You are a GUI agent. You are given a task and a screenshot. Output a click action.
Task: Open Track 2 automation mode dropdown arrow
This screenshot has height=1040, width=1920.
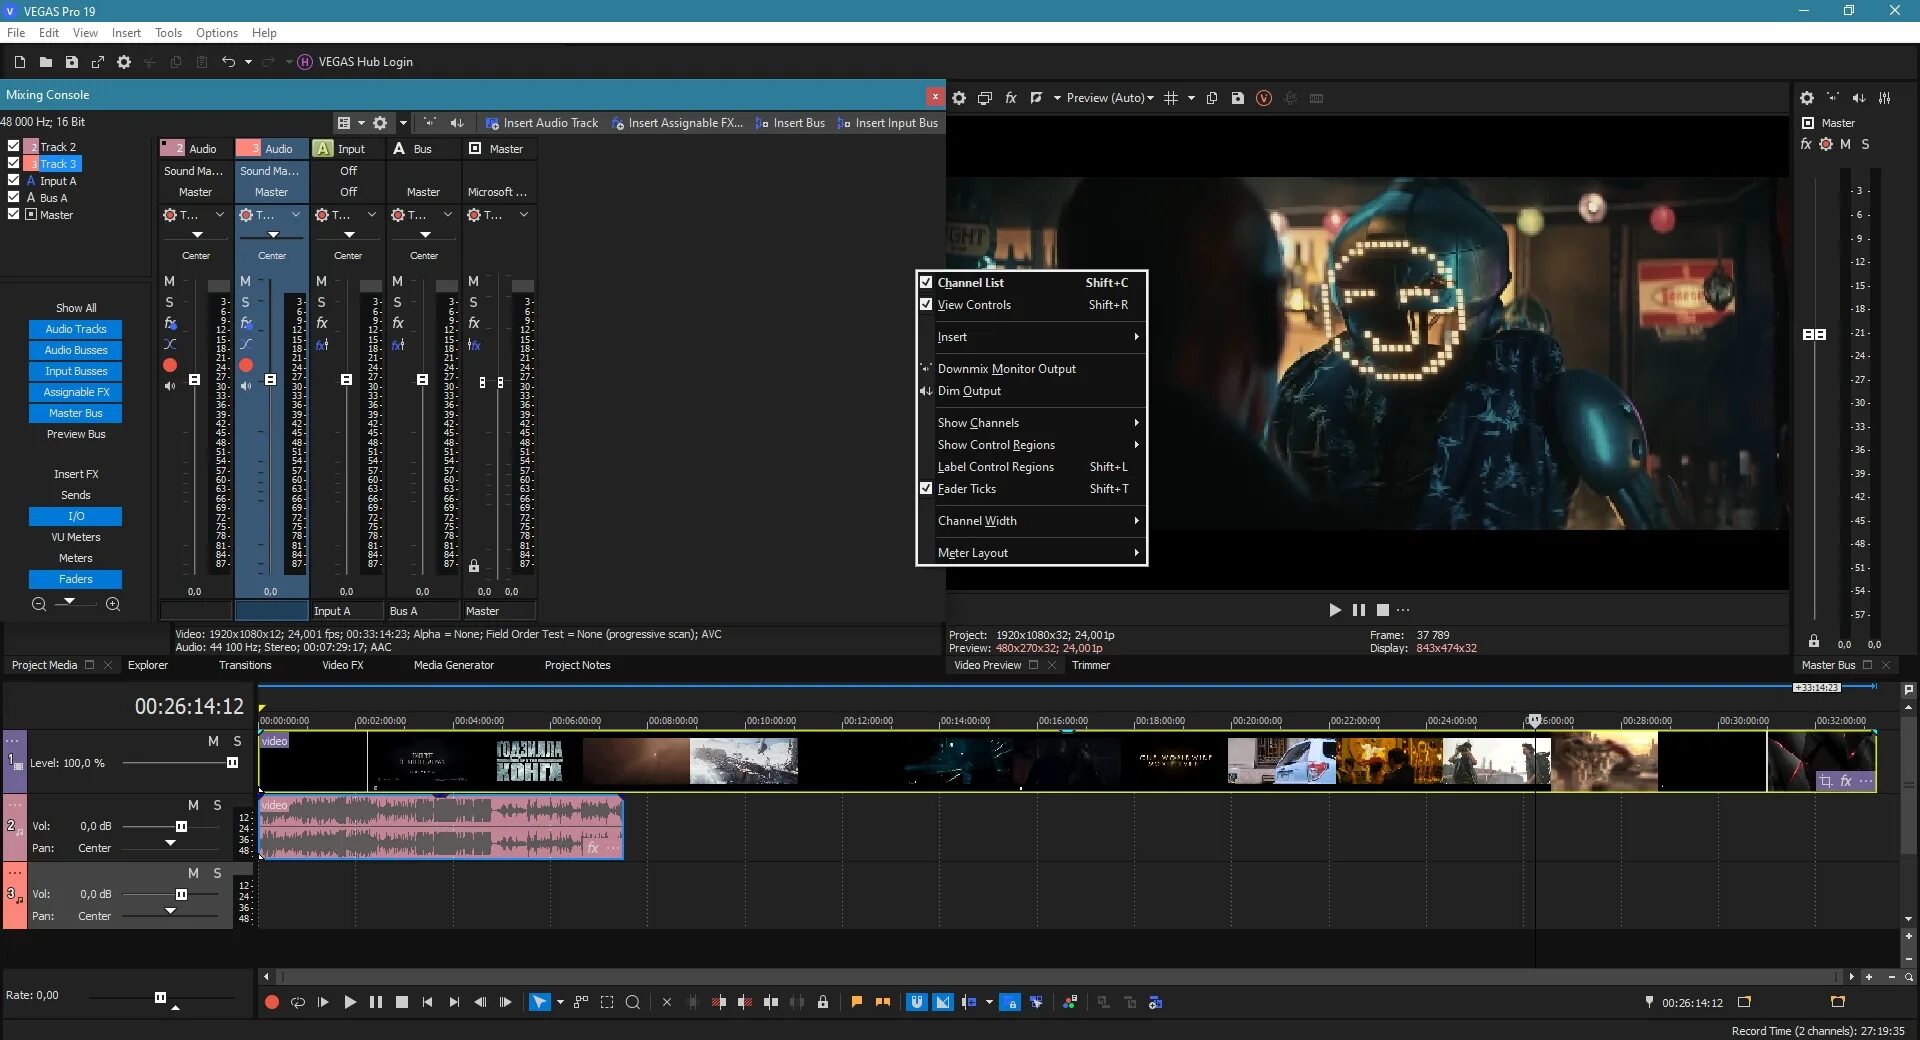220,215
